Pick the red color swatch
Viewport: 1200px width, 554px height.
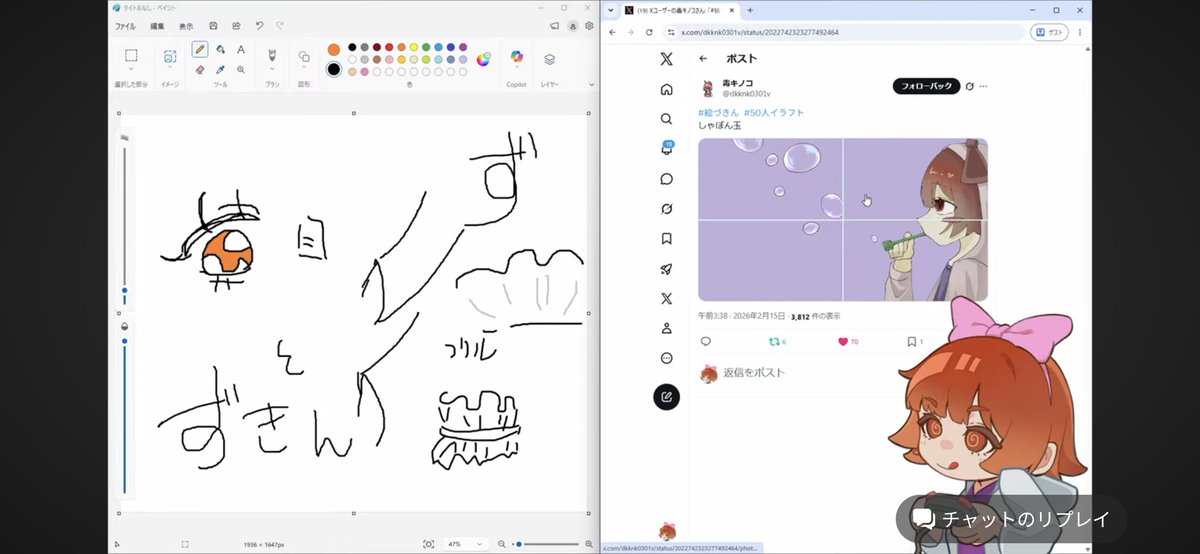(388, 47)
